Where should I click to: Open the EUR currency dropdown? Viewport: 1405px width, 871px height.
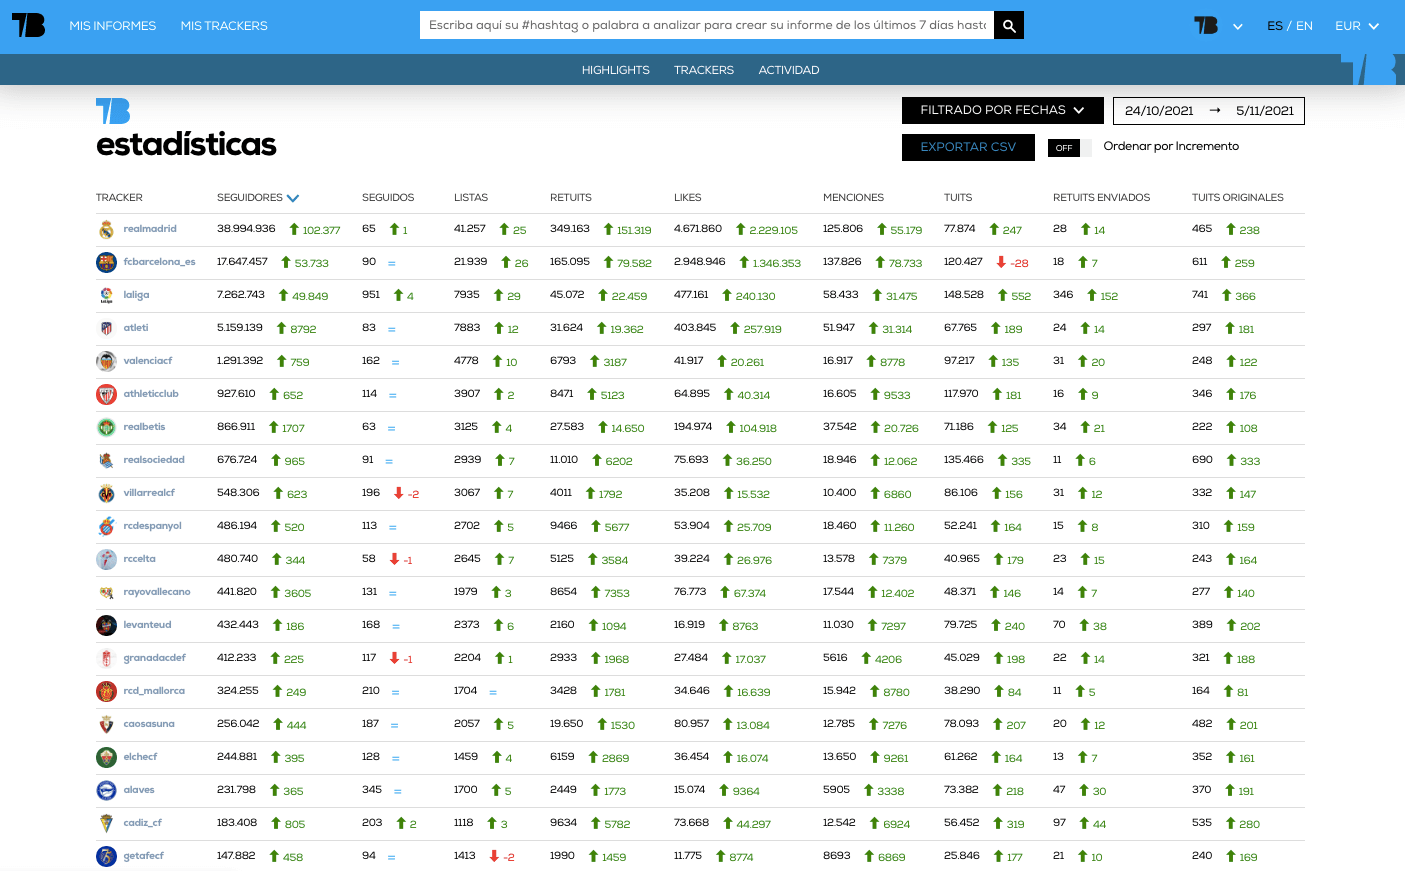1357,26
